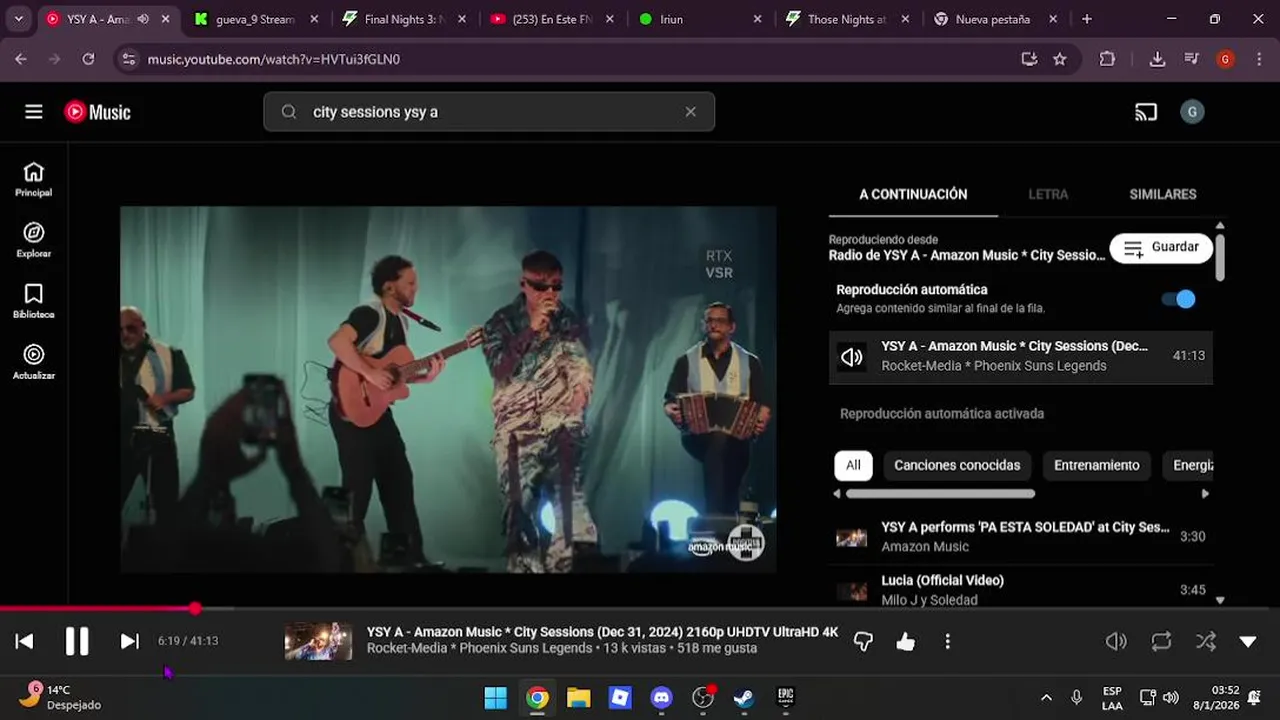1280x720 pixels.
Task: Select Entrenamiento filter chip
Action: click(x=1096, y=465)
